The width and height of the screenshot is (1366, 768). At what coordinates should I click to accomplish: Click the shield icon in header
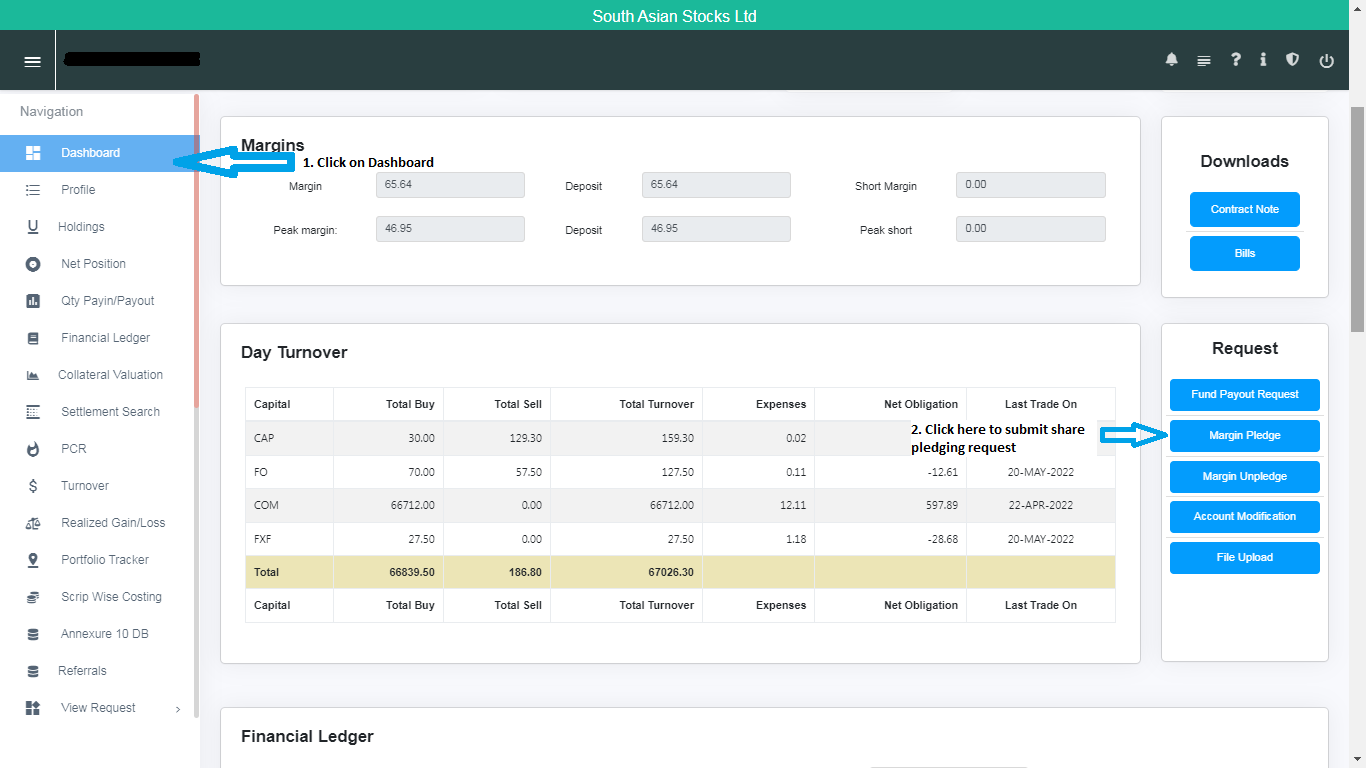point(1293,60)
